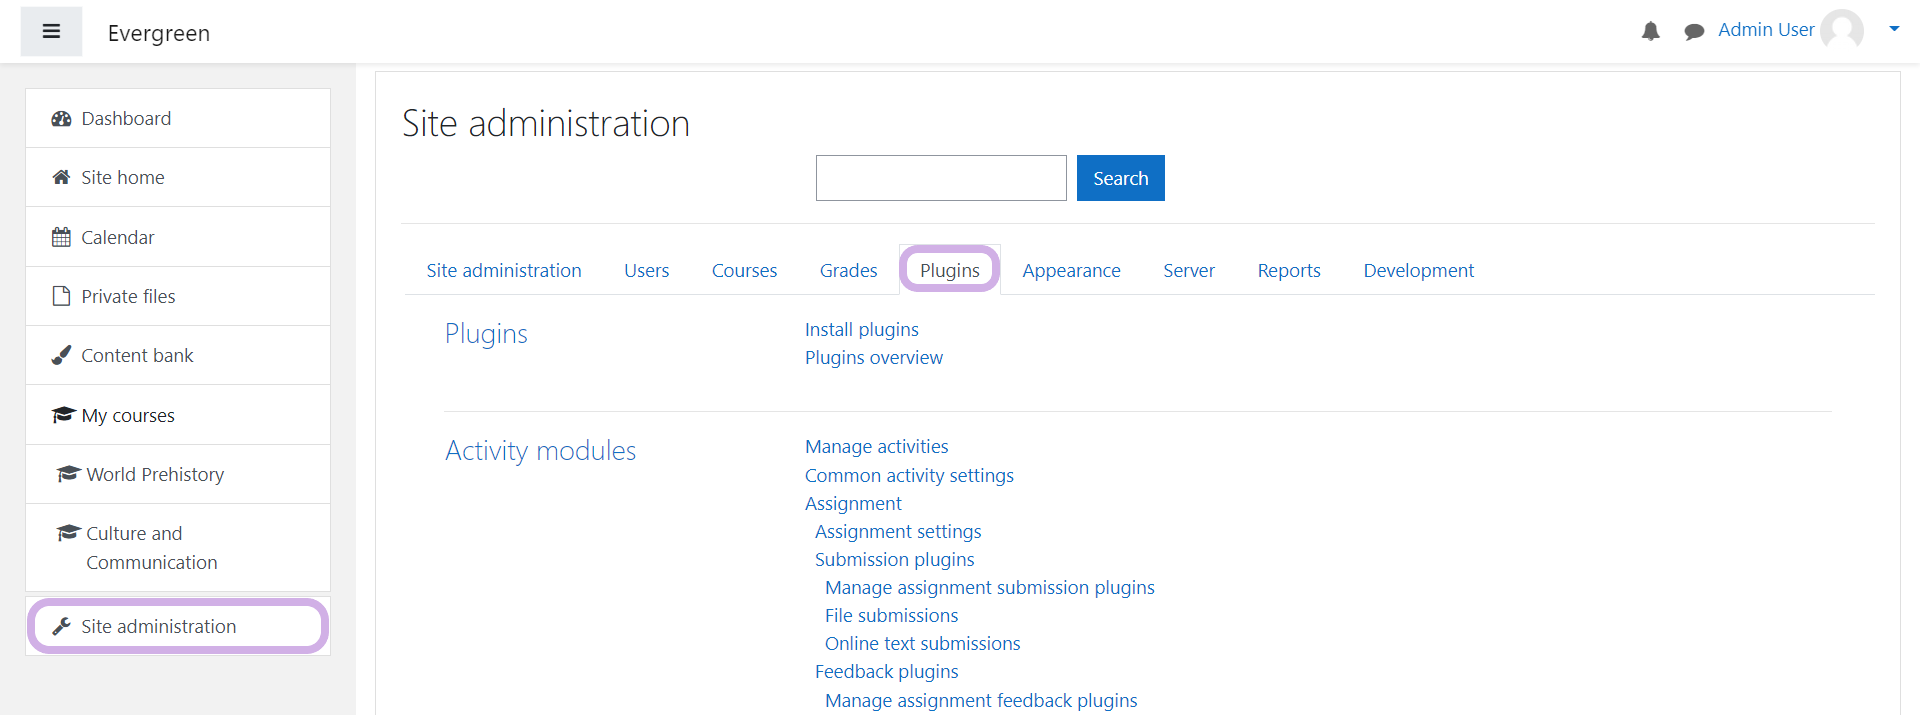Click the Private files document icon
This screenshot has width=1920, height=715.
click(x=61, y=297)
